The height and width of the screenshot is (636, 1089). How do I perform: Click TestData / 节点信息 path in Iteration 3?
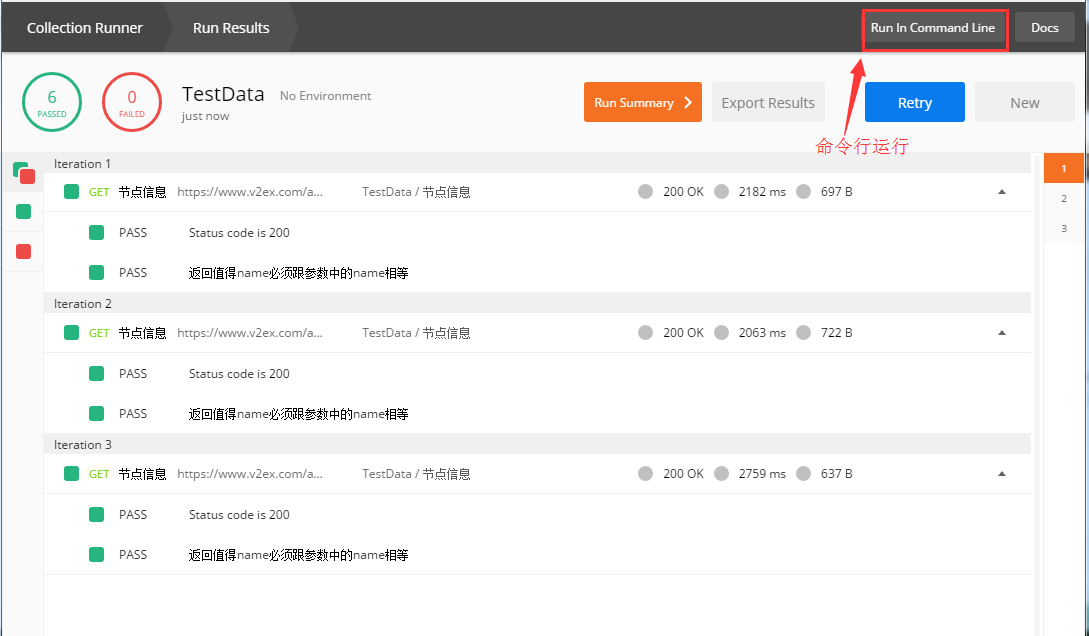tap(416, 474)
